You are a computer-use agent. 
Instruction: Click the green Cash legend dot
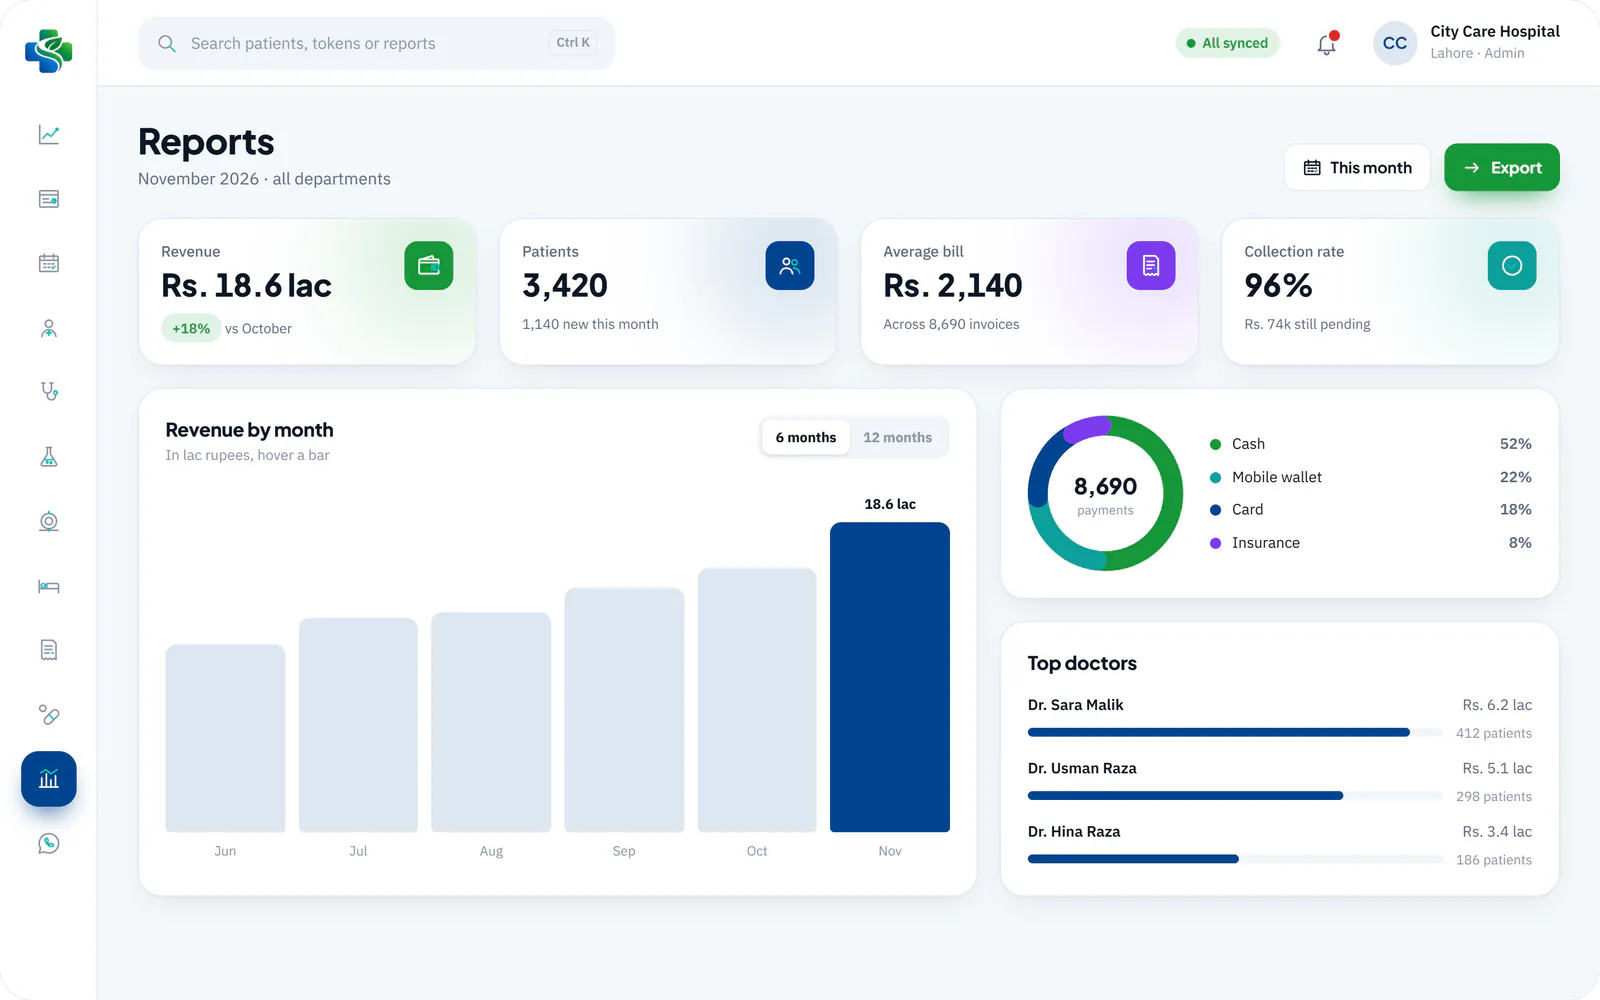coord(1216,444)
